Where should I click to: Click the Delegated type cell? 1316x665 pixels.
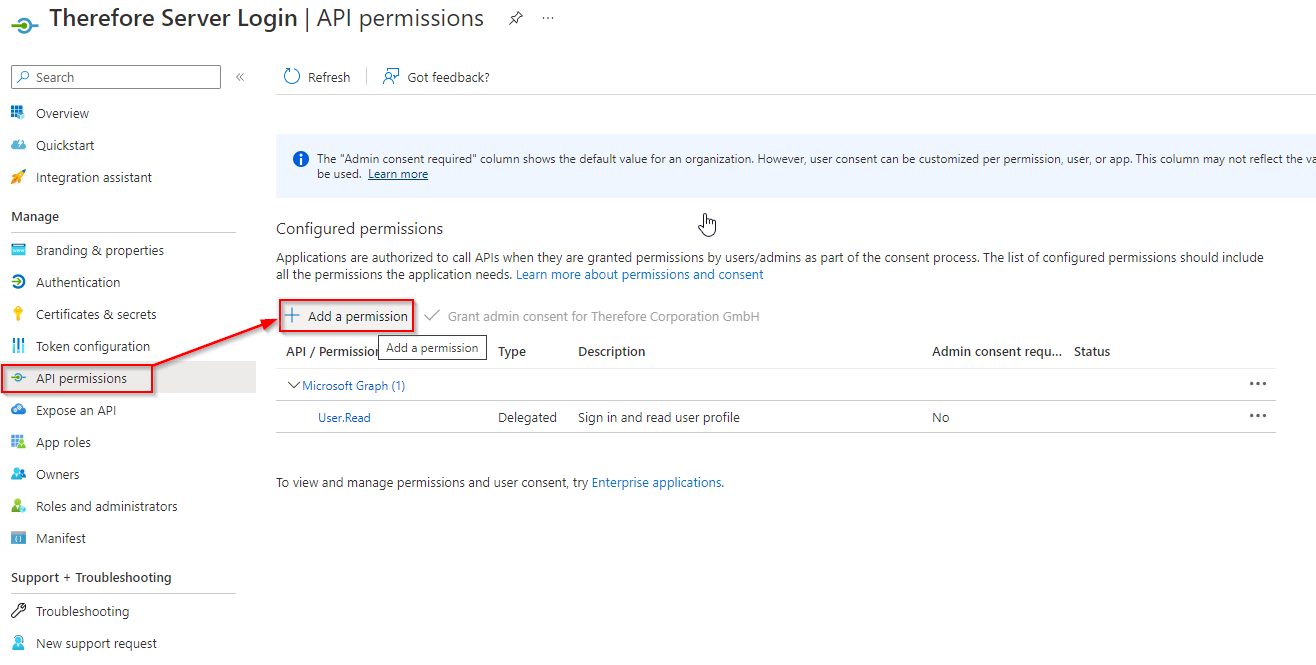527,417
